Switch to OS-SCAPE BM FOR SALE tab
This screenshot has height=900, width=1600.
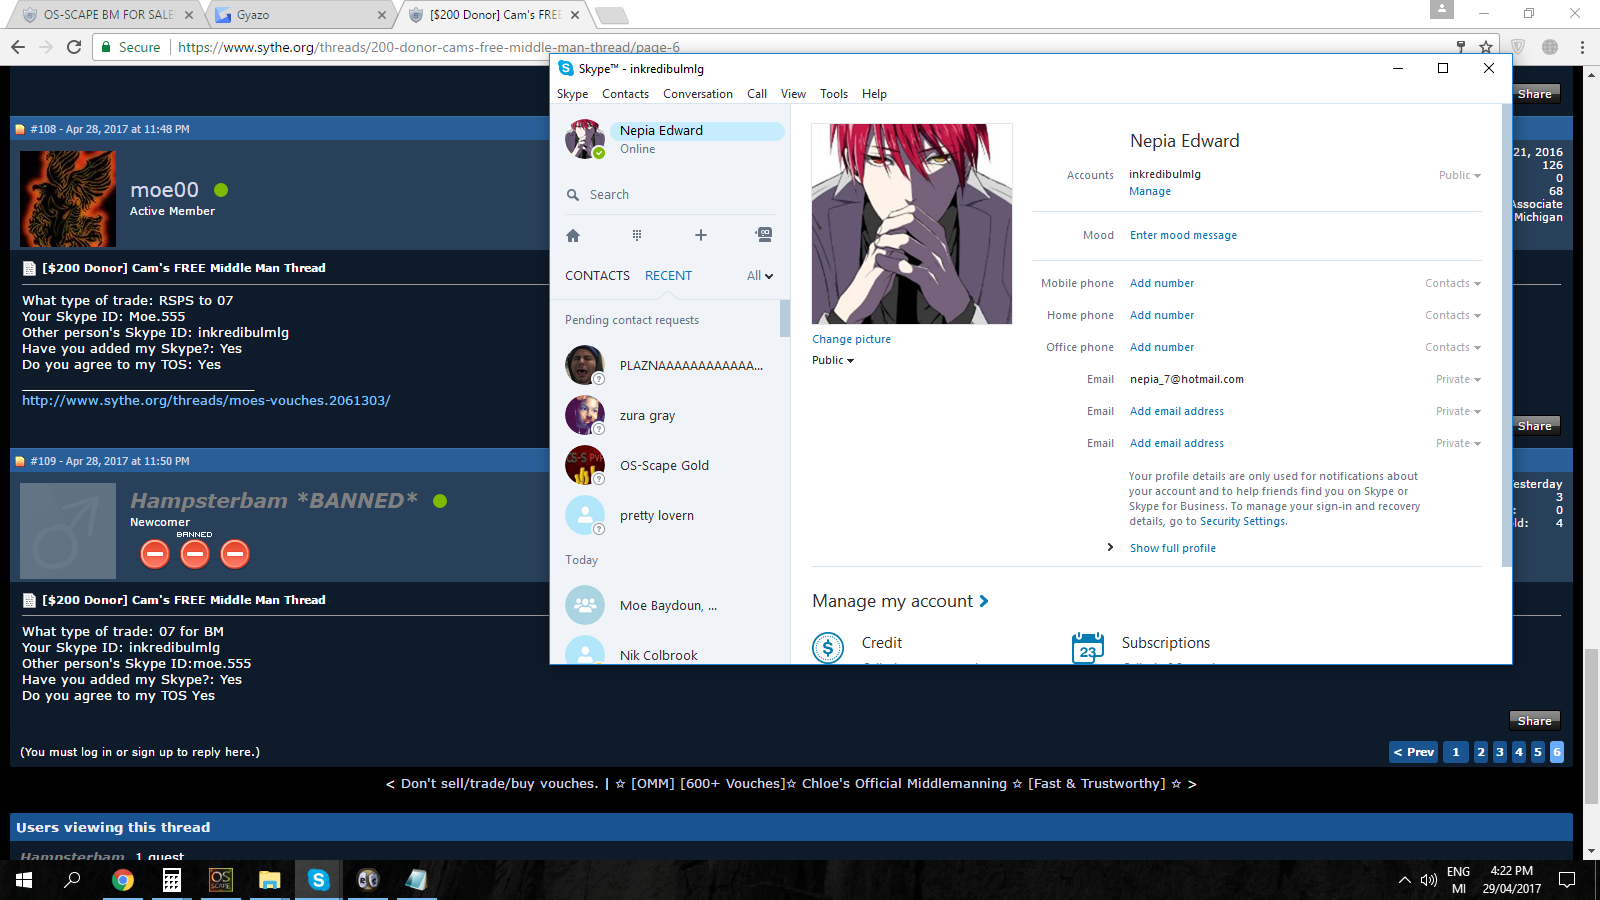(x=108, y=15)
